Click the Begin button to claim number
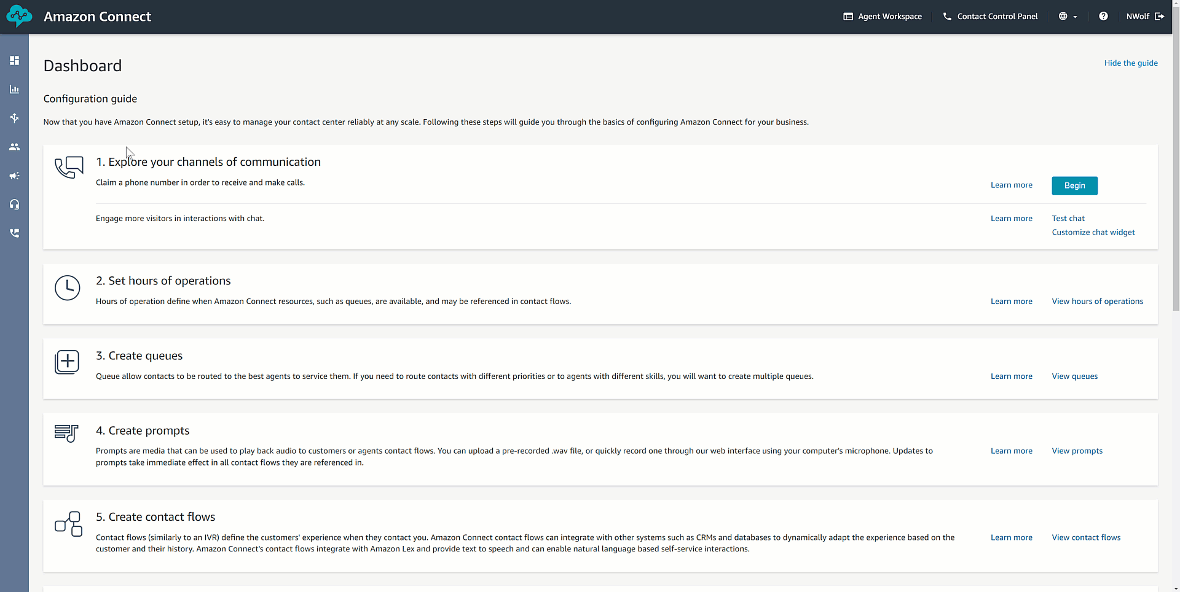Screen dimensions: 1180x592 click(1075, 186)
